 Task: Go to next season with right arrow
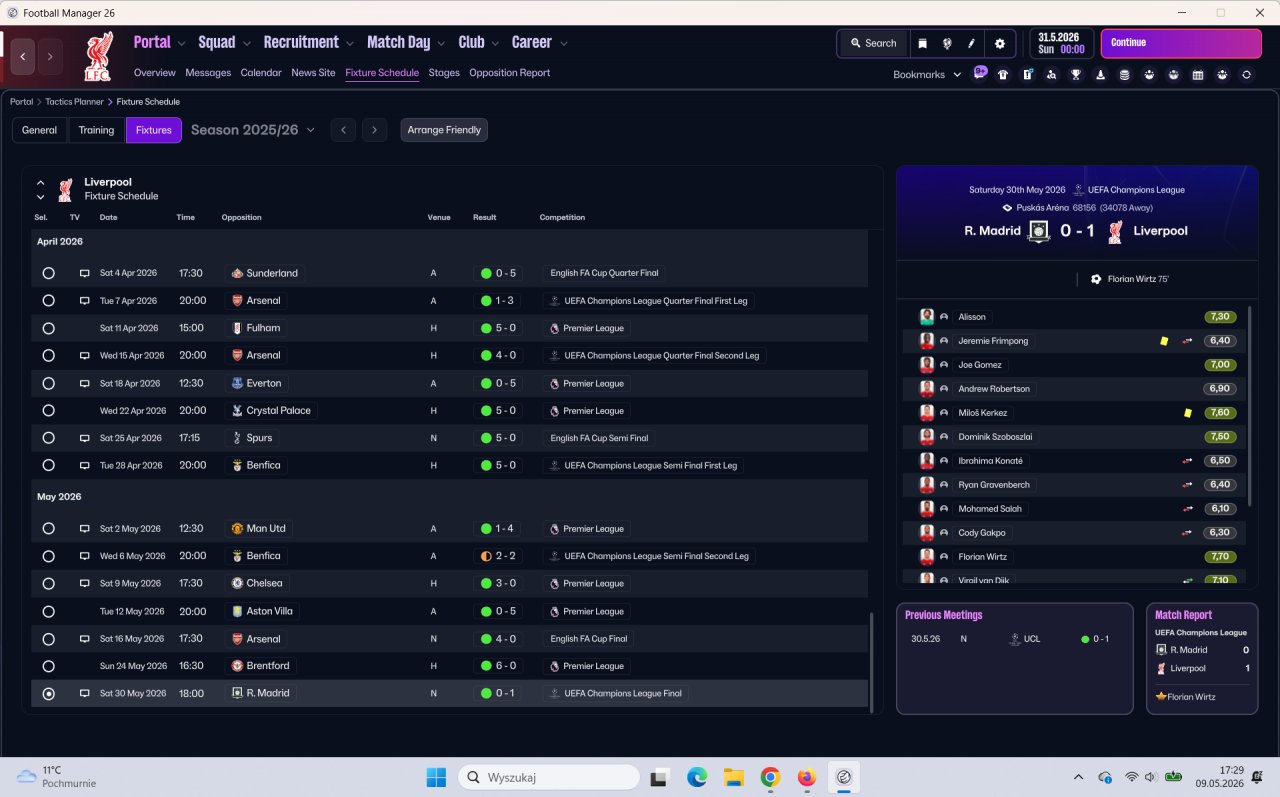coord(374,130)
